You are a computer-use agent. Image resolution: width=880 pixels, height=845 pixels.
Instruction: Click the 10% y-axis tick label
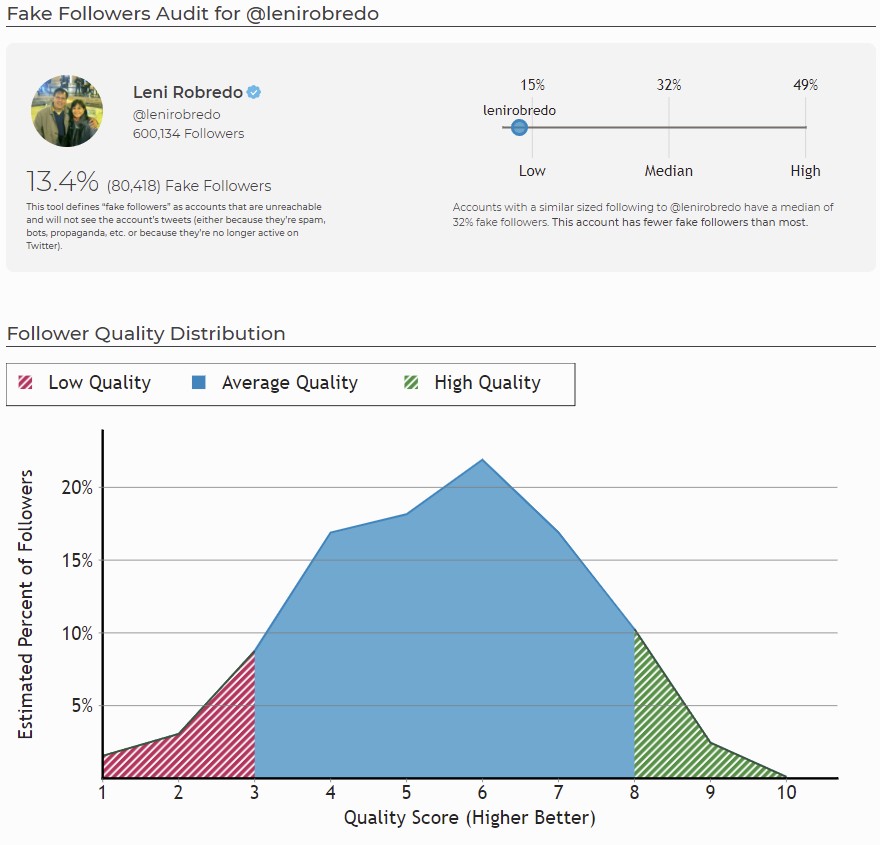point(77,633)
